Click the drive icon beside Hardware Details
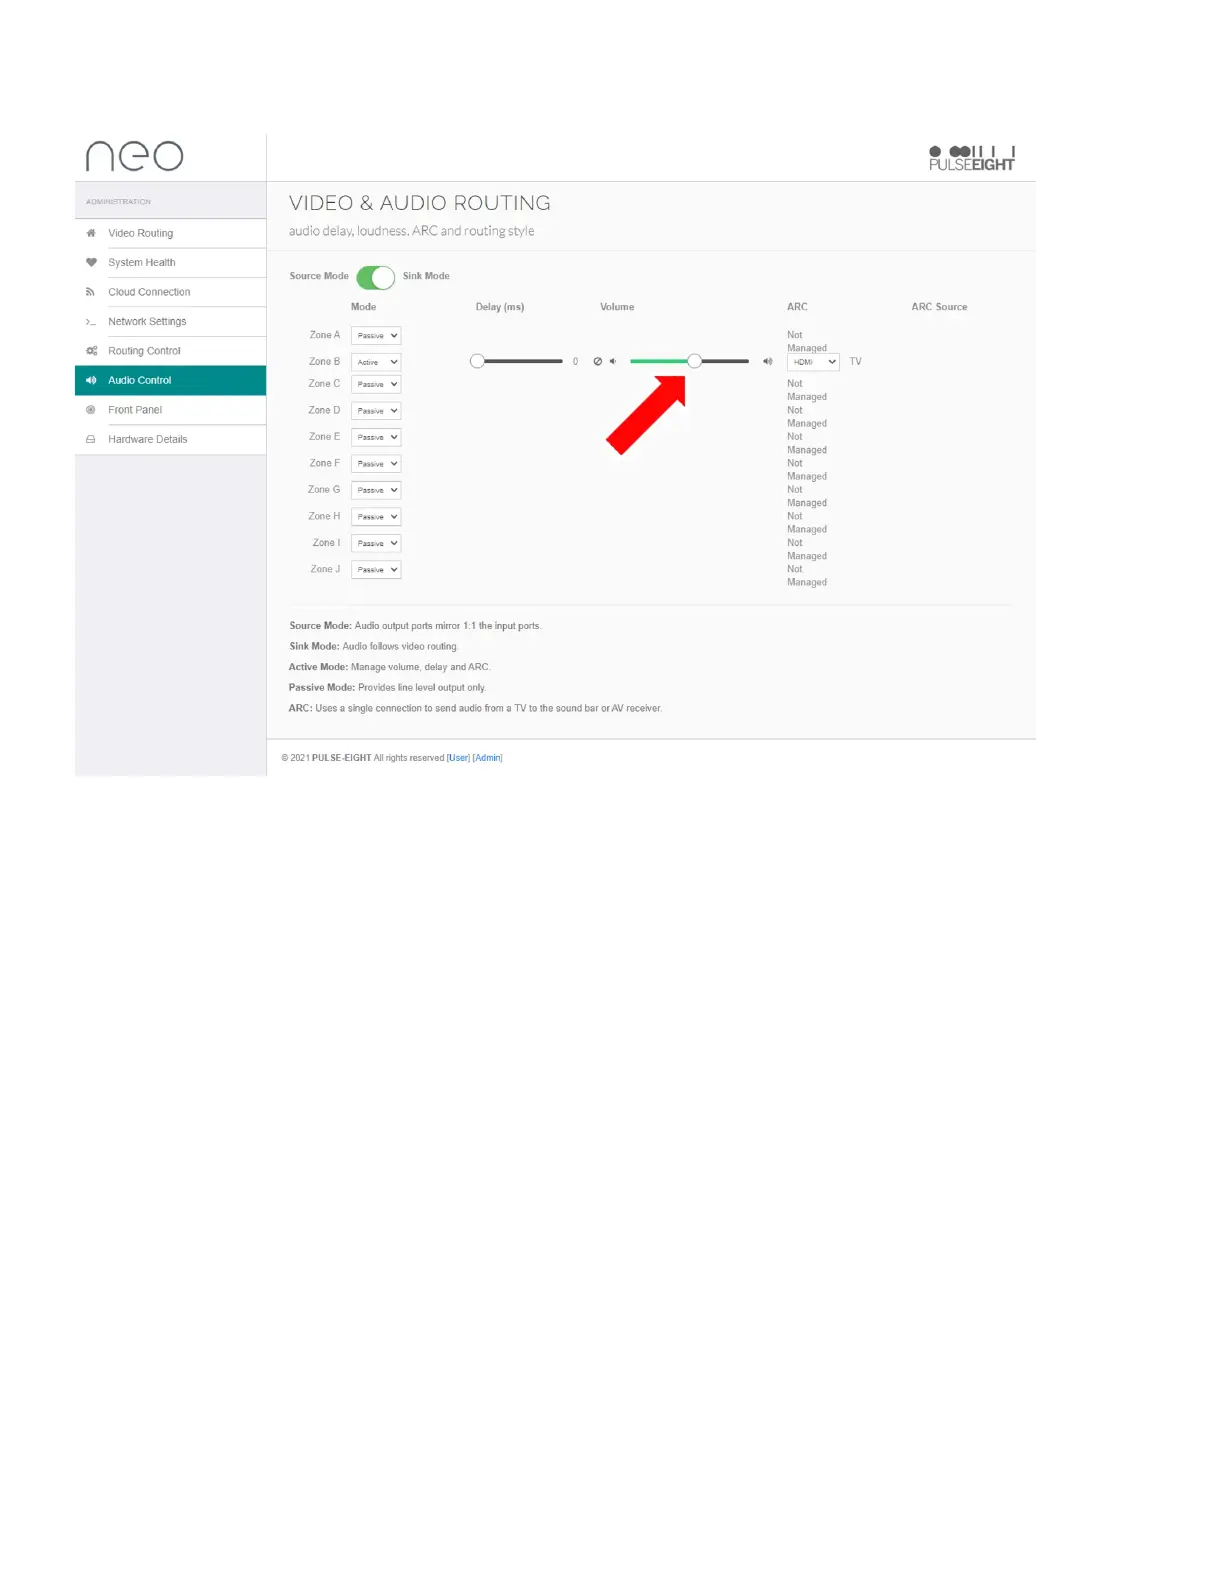Screen dimensions: 1224x1584 (91, 439)
